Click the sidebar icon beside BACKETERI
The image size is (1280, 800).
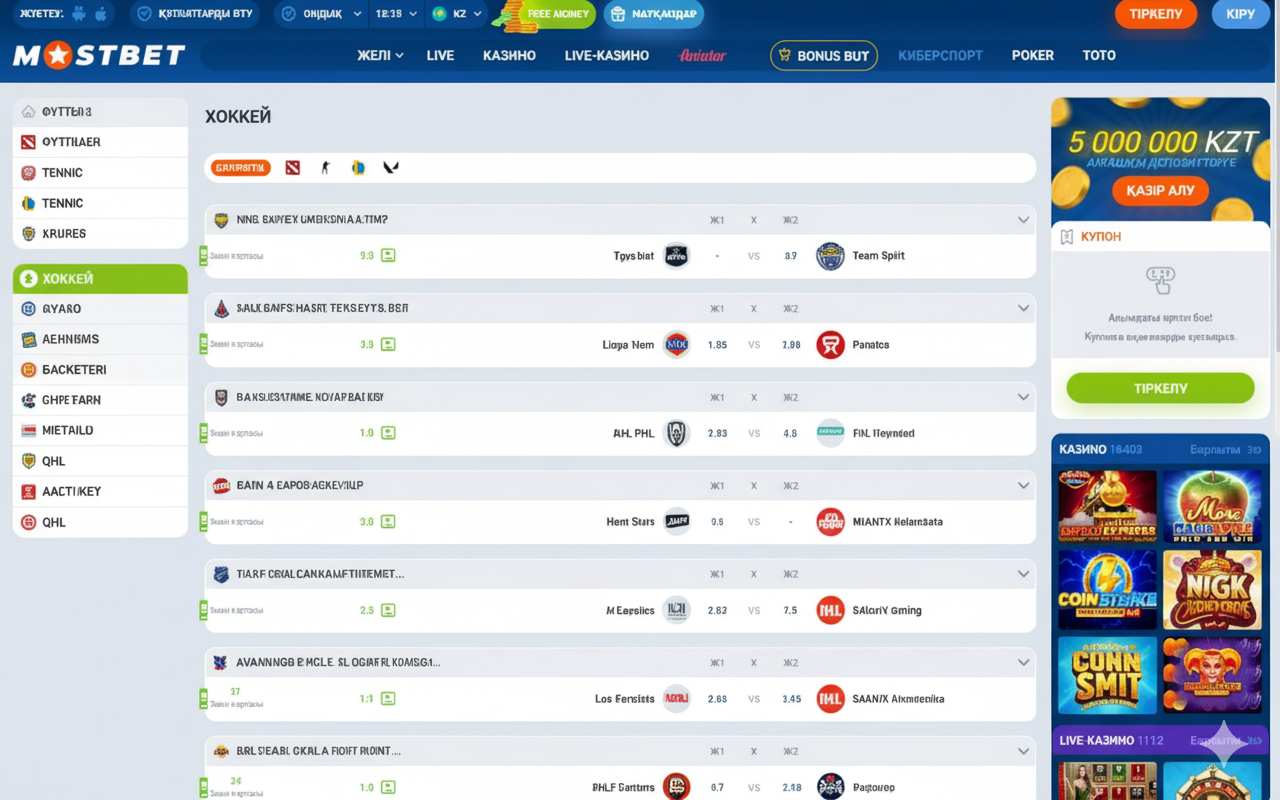pos(28,370)
